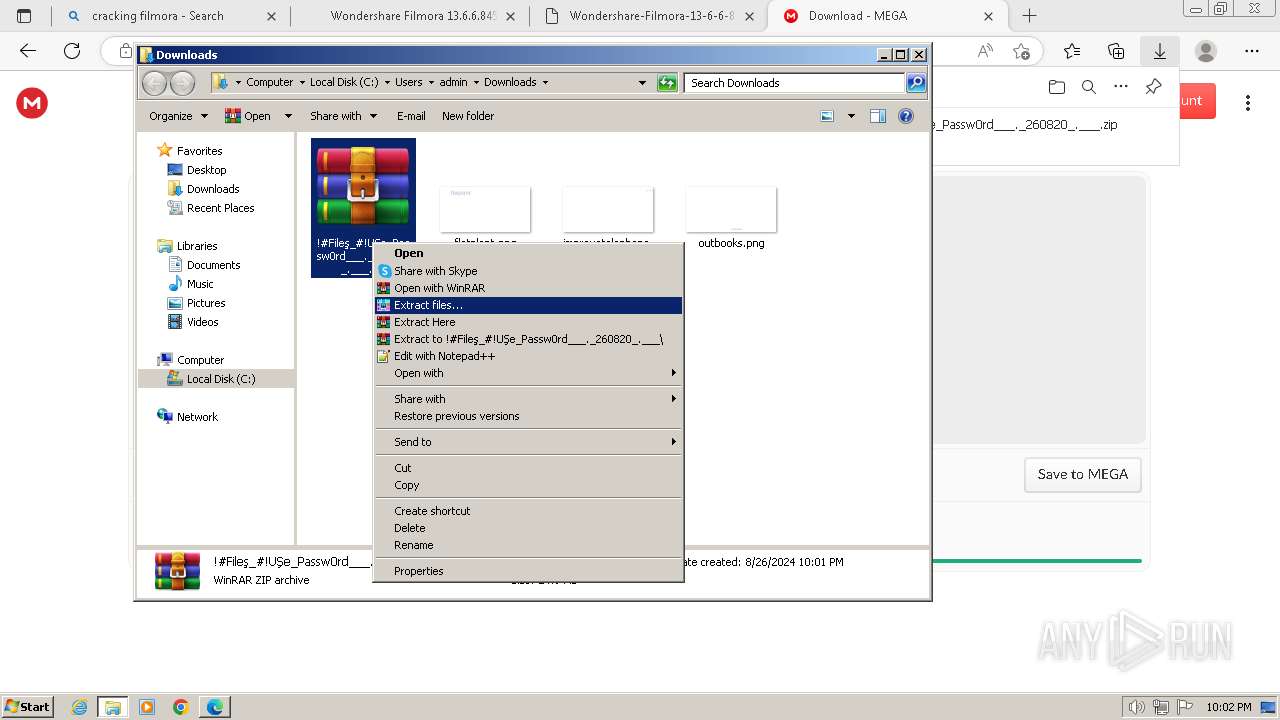Image resolution: width=1280 pixels, height=720 pixels.
Task: Select Recent Places in Favorites
Action: (220, 208)
